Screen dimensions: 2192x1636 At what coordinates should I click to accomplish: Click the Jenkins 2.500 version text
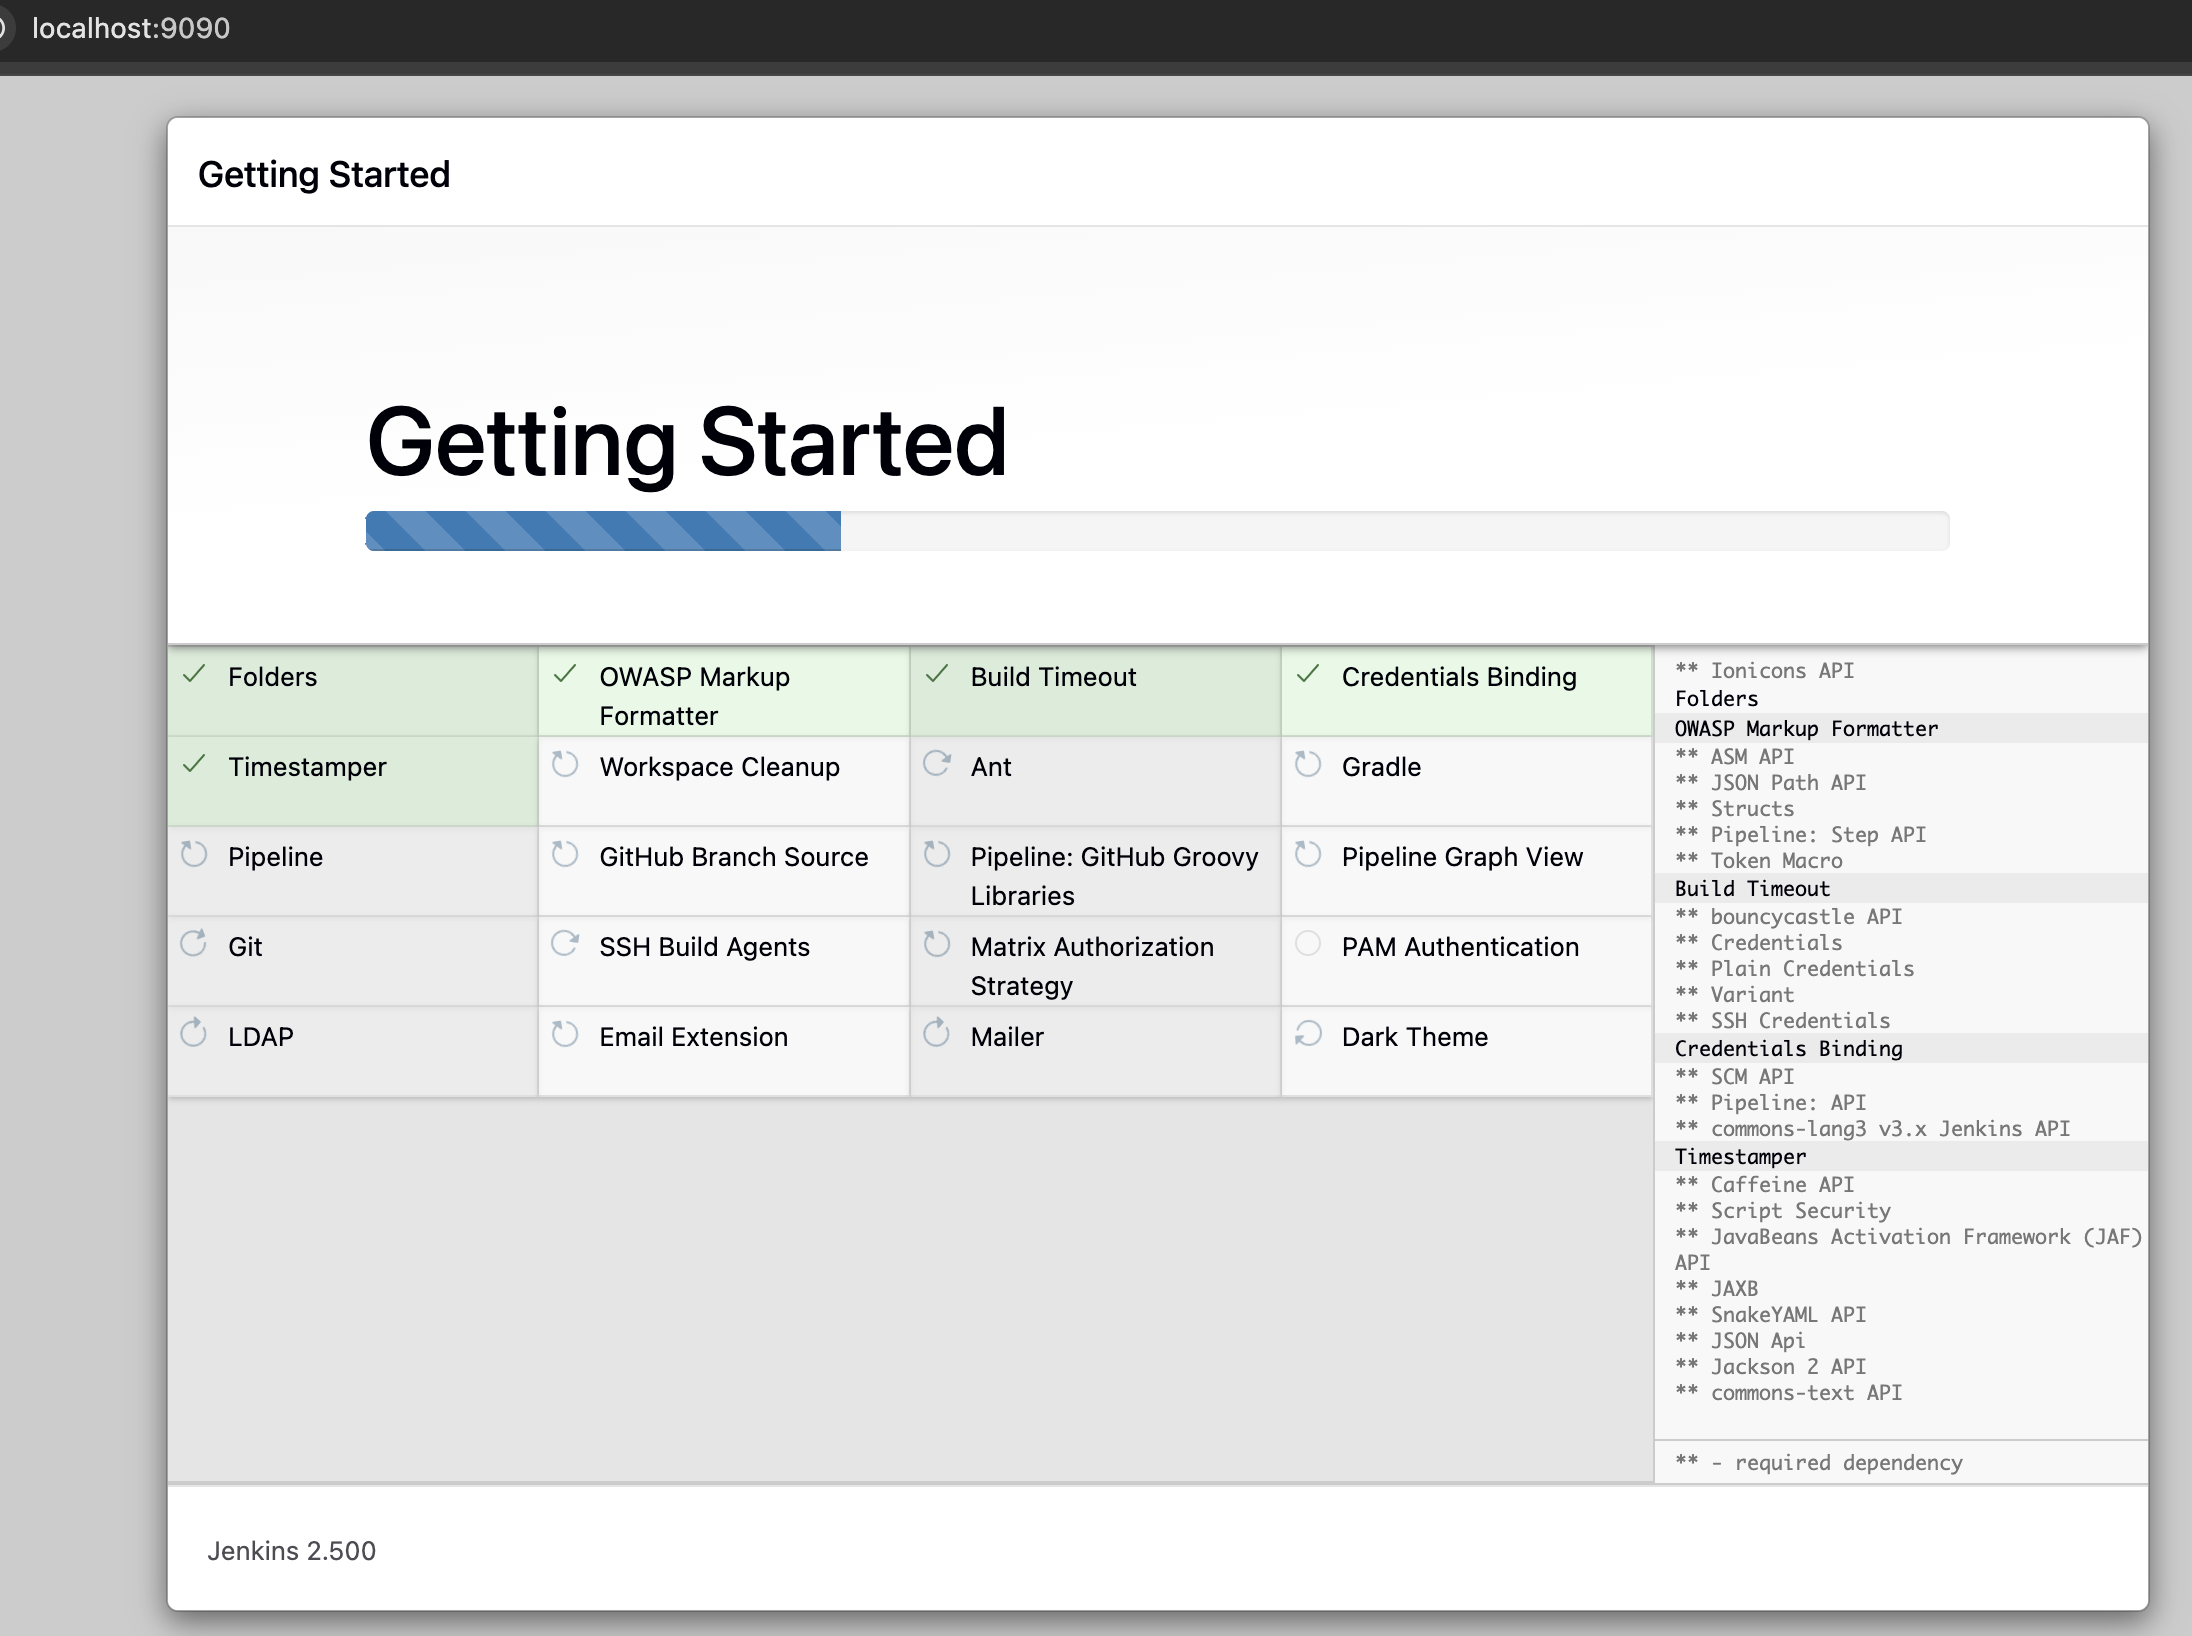[291, 1551]
